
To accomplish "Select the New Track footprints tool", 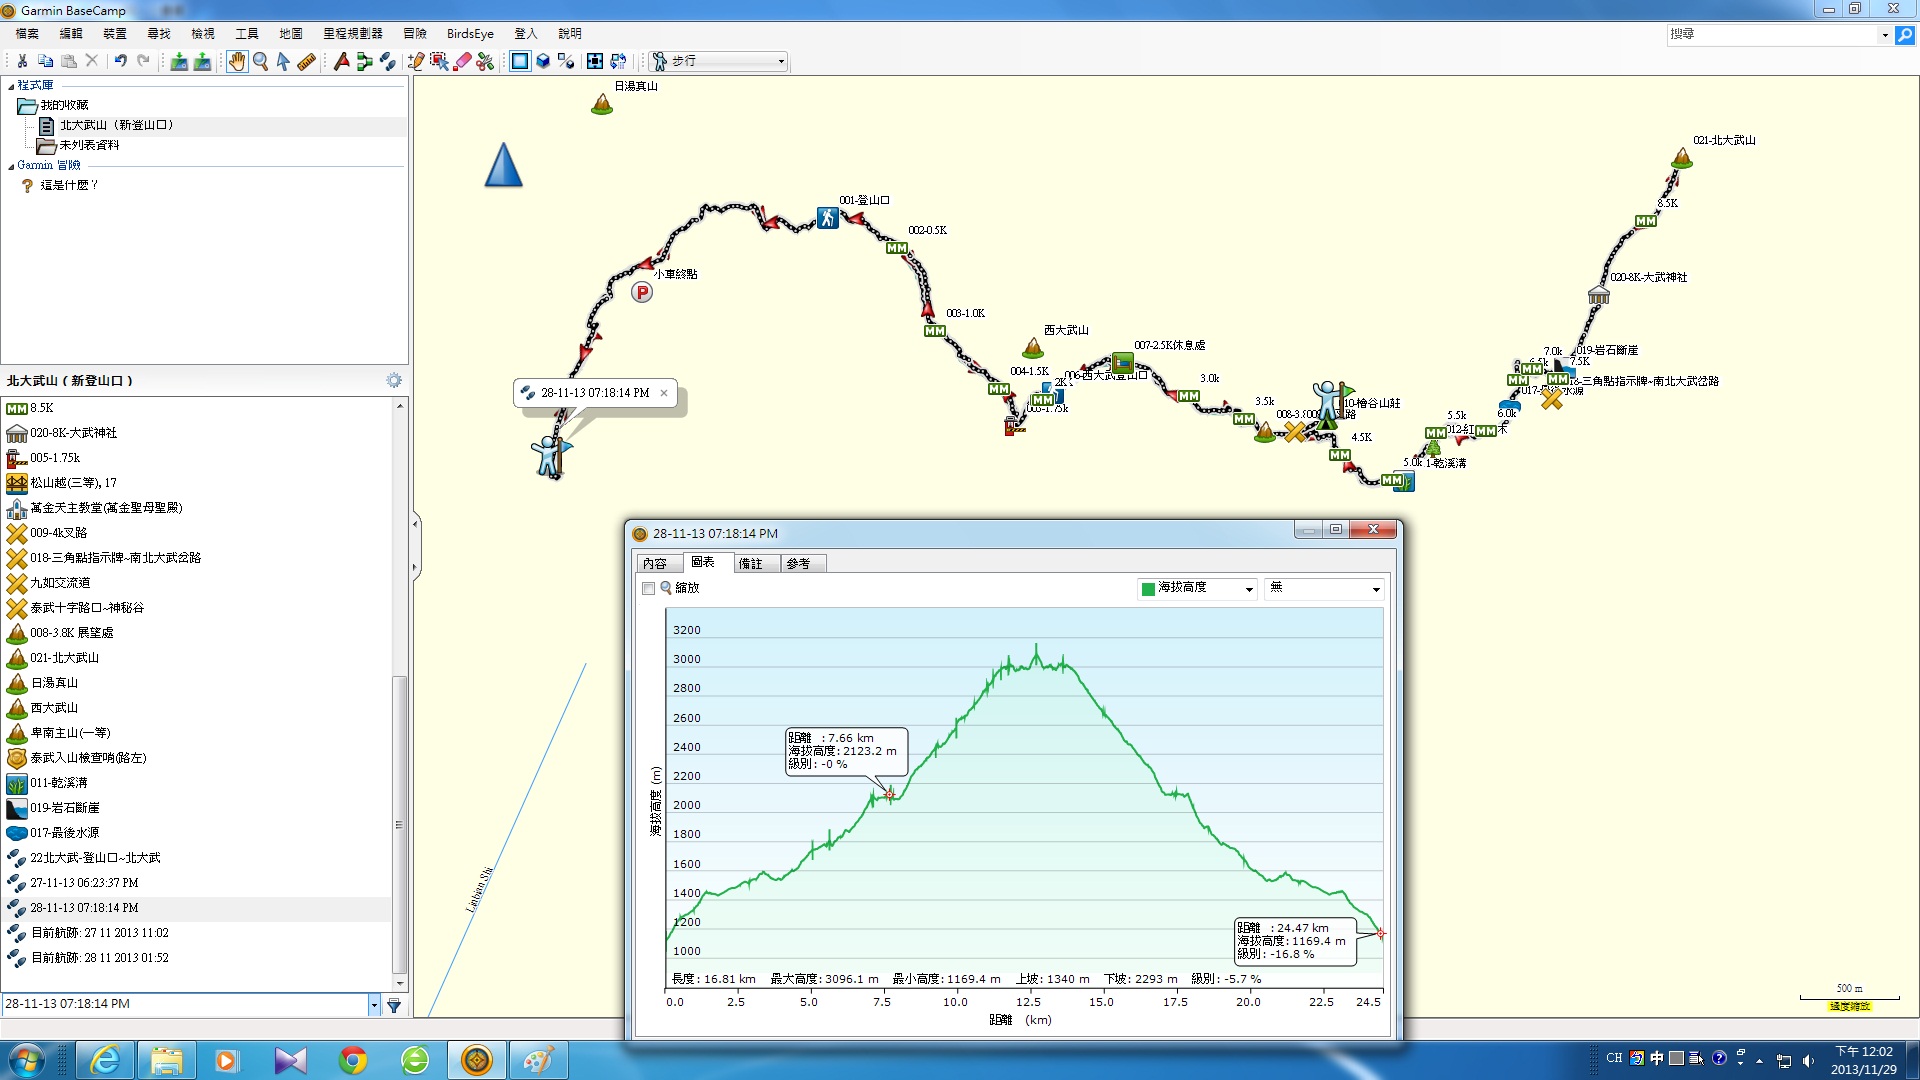I will [388, 61].
